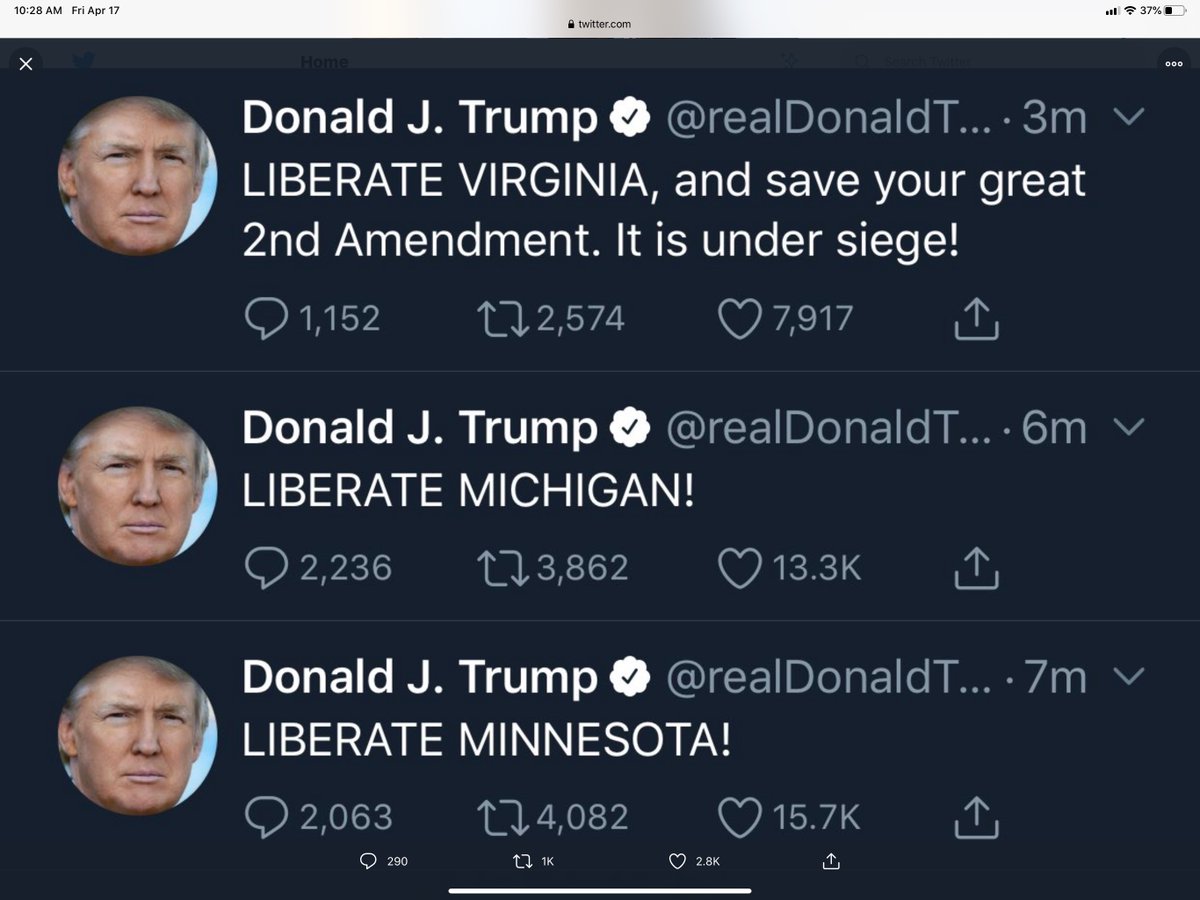Close the image viewer with X
Screen dimensions: 1200x900
(x=26, y=64)
